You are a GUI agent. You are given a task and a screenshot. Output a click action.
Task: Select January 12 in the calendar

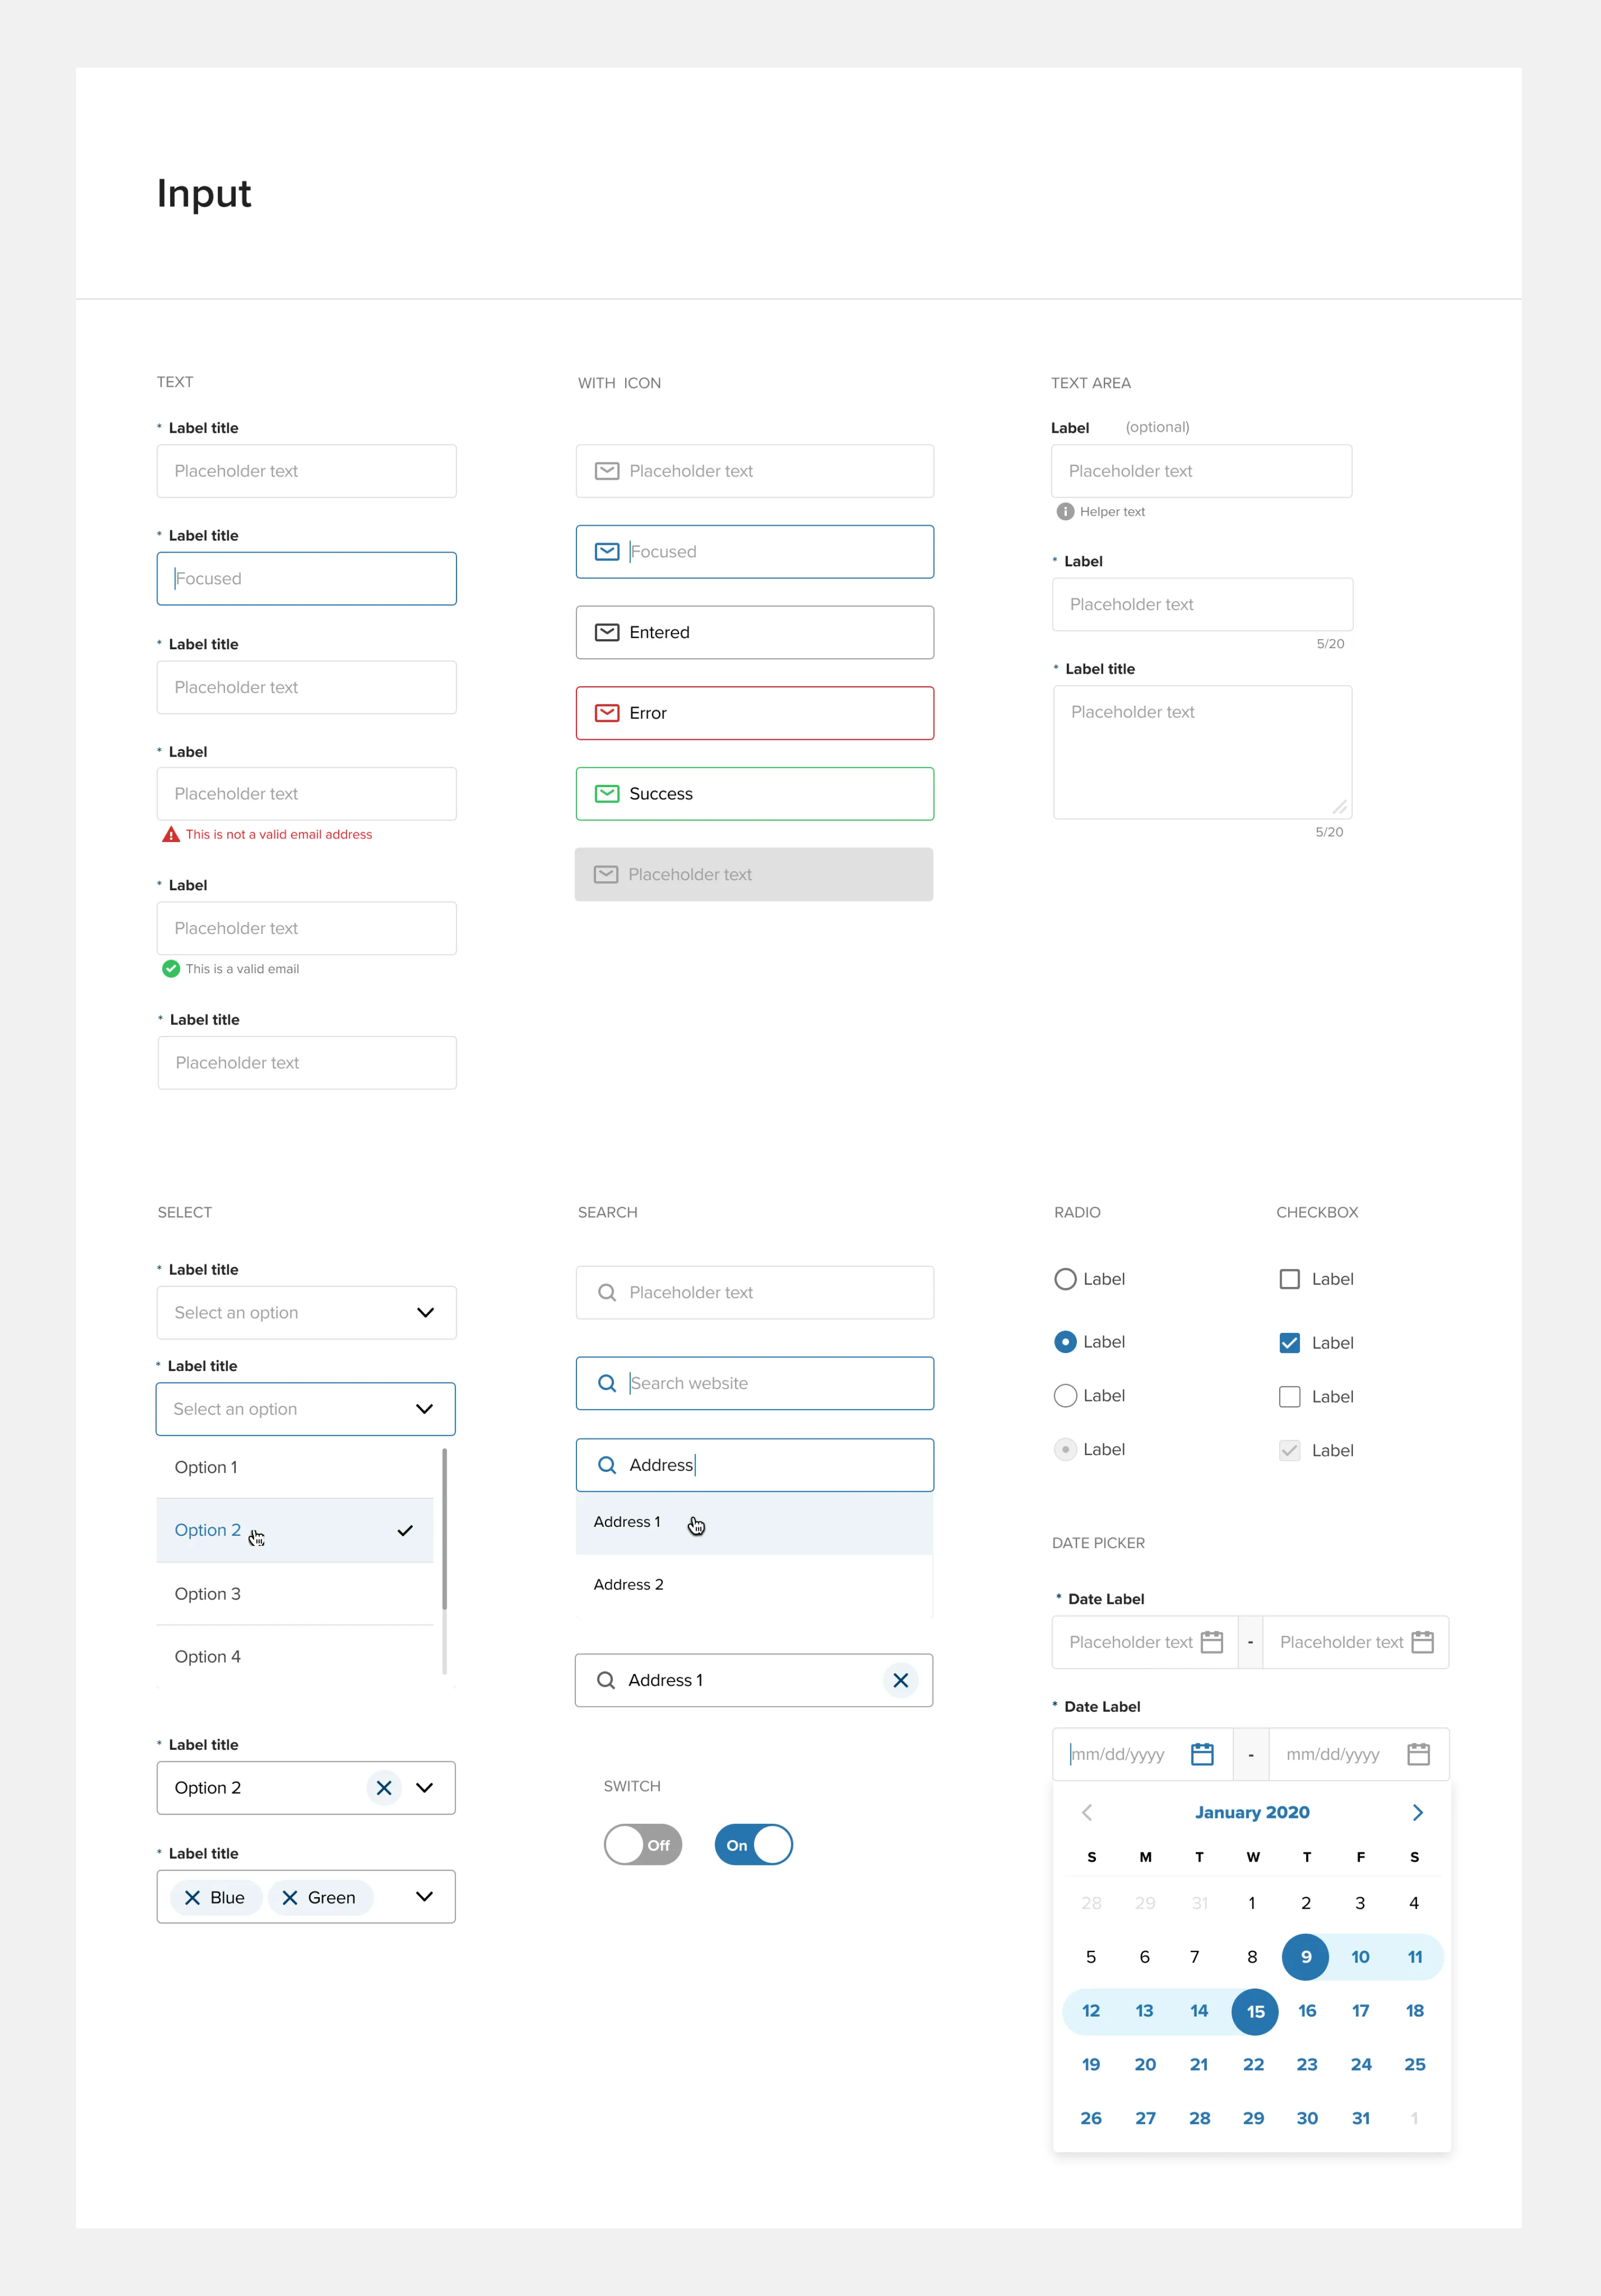pos(1091,2011)
